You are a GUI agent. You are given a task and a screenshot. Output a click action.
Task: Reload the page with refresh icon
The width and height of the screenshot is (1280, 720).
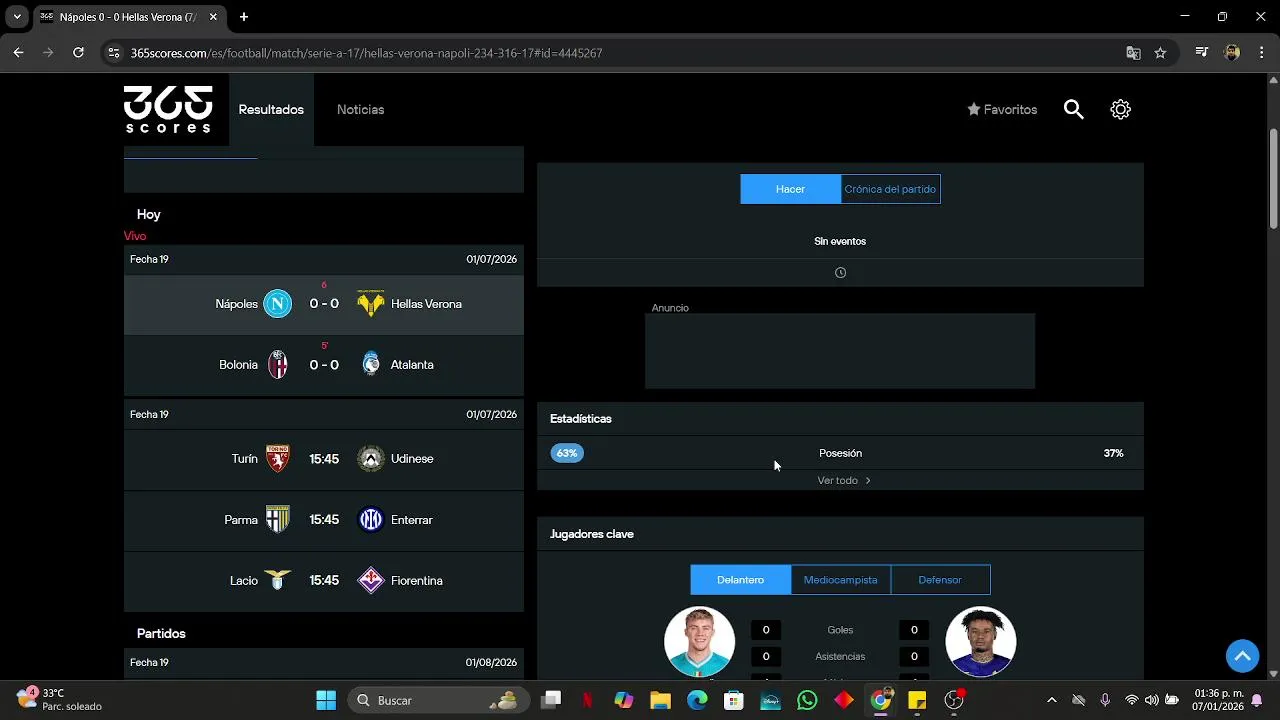[x=78, y=53]
